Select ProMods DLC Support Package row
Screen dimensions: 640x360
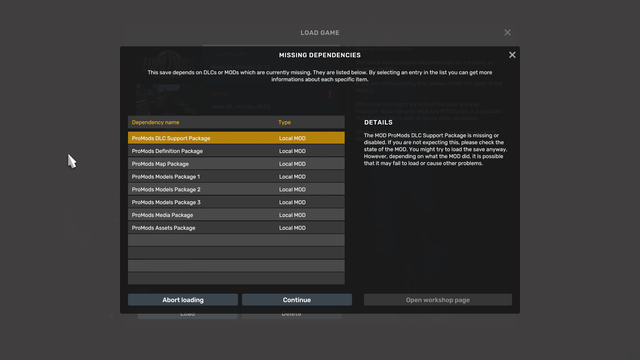[x=236, y=138]
